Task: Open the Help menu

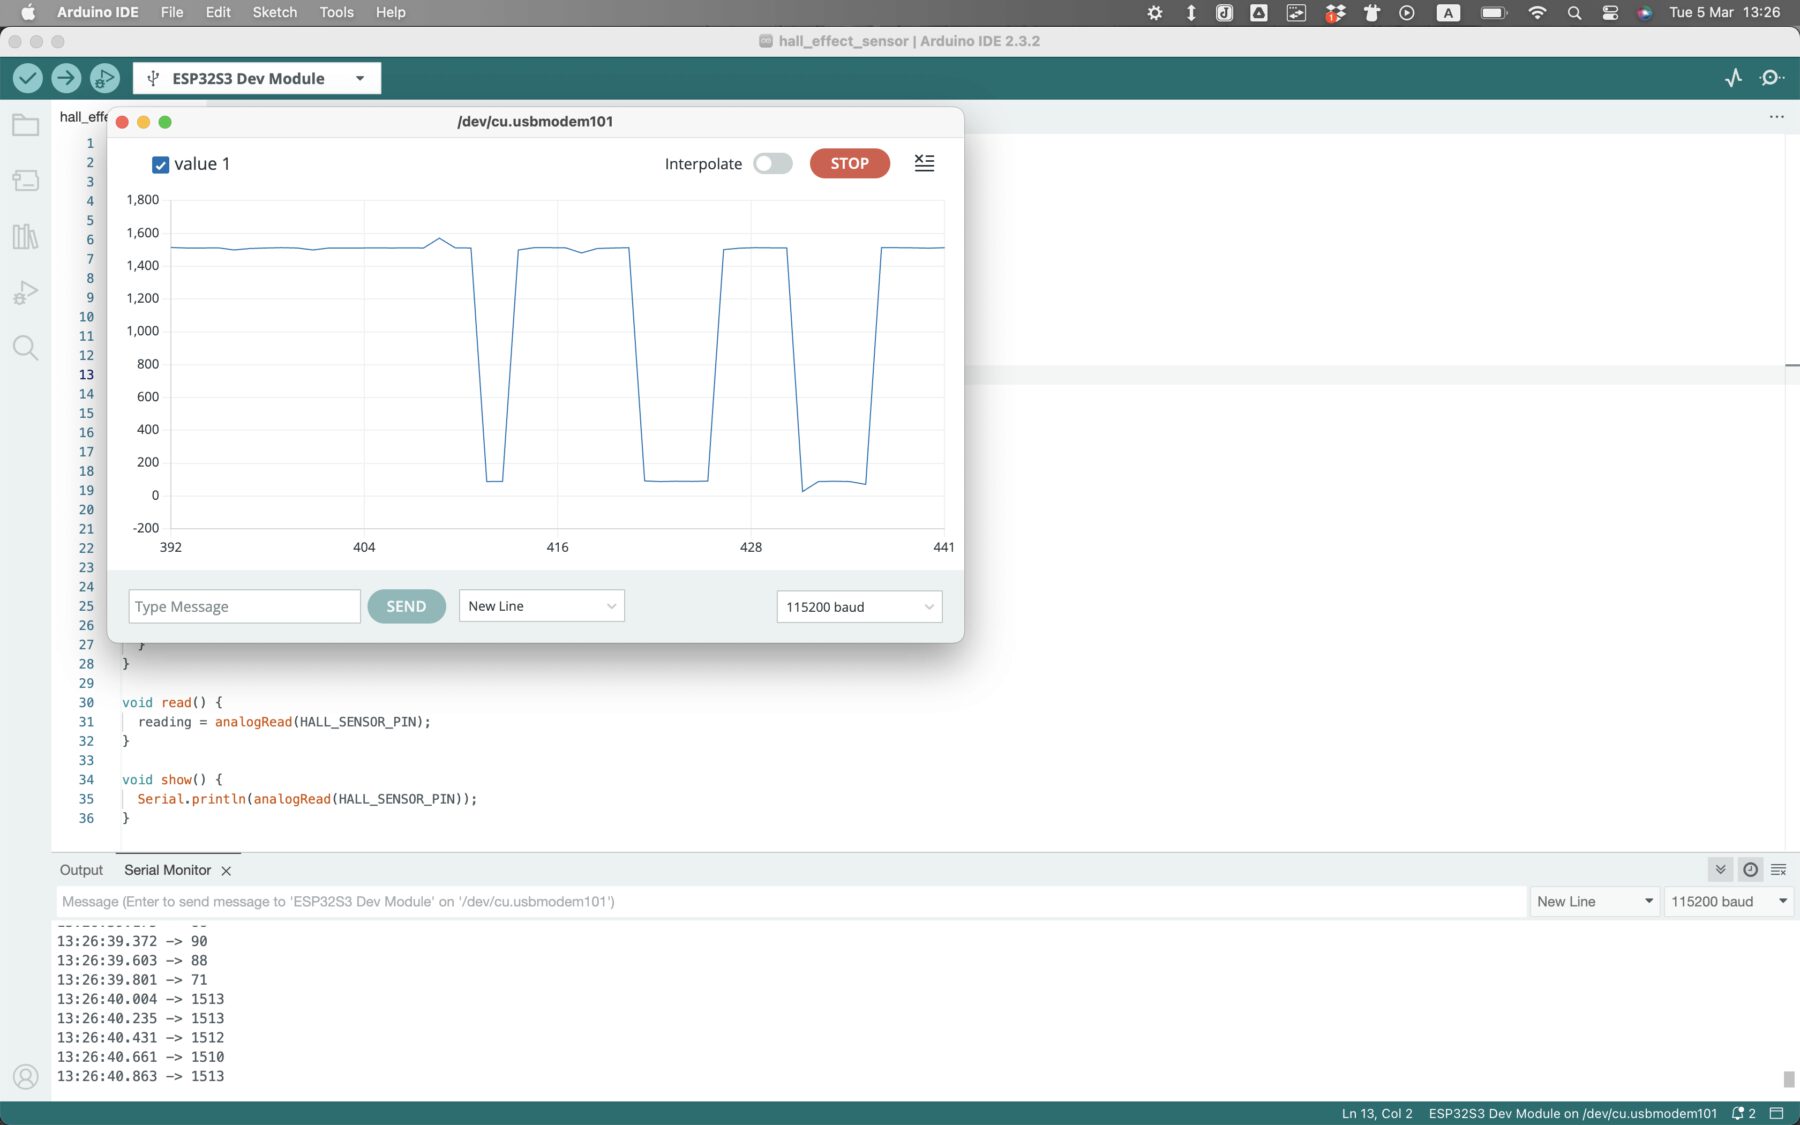Action: (390, 12)
